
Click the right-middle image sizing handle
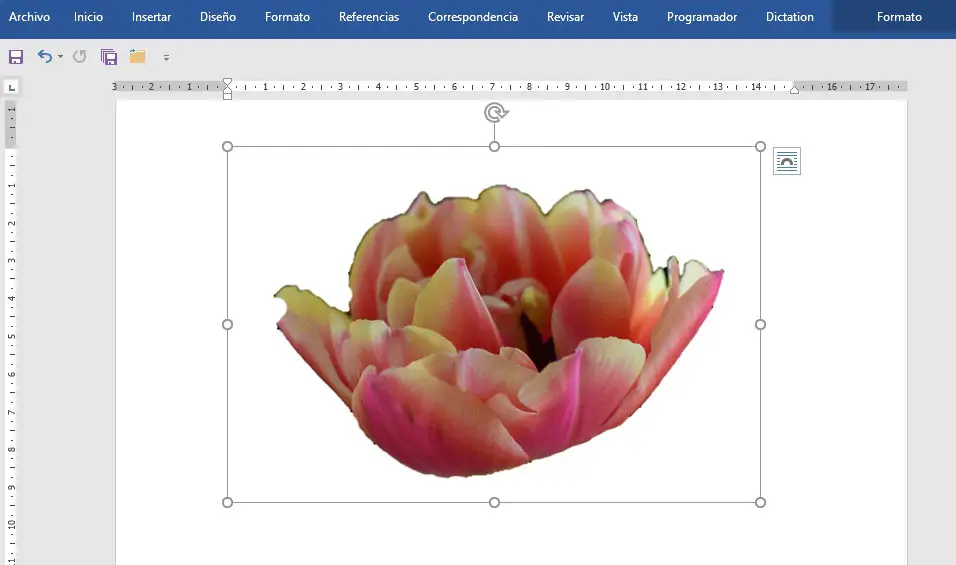tap(760, 324)
